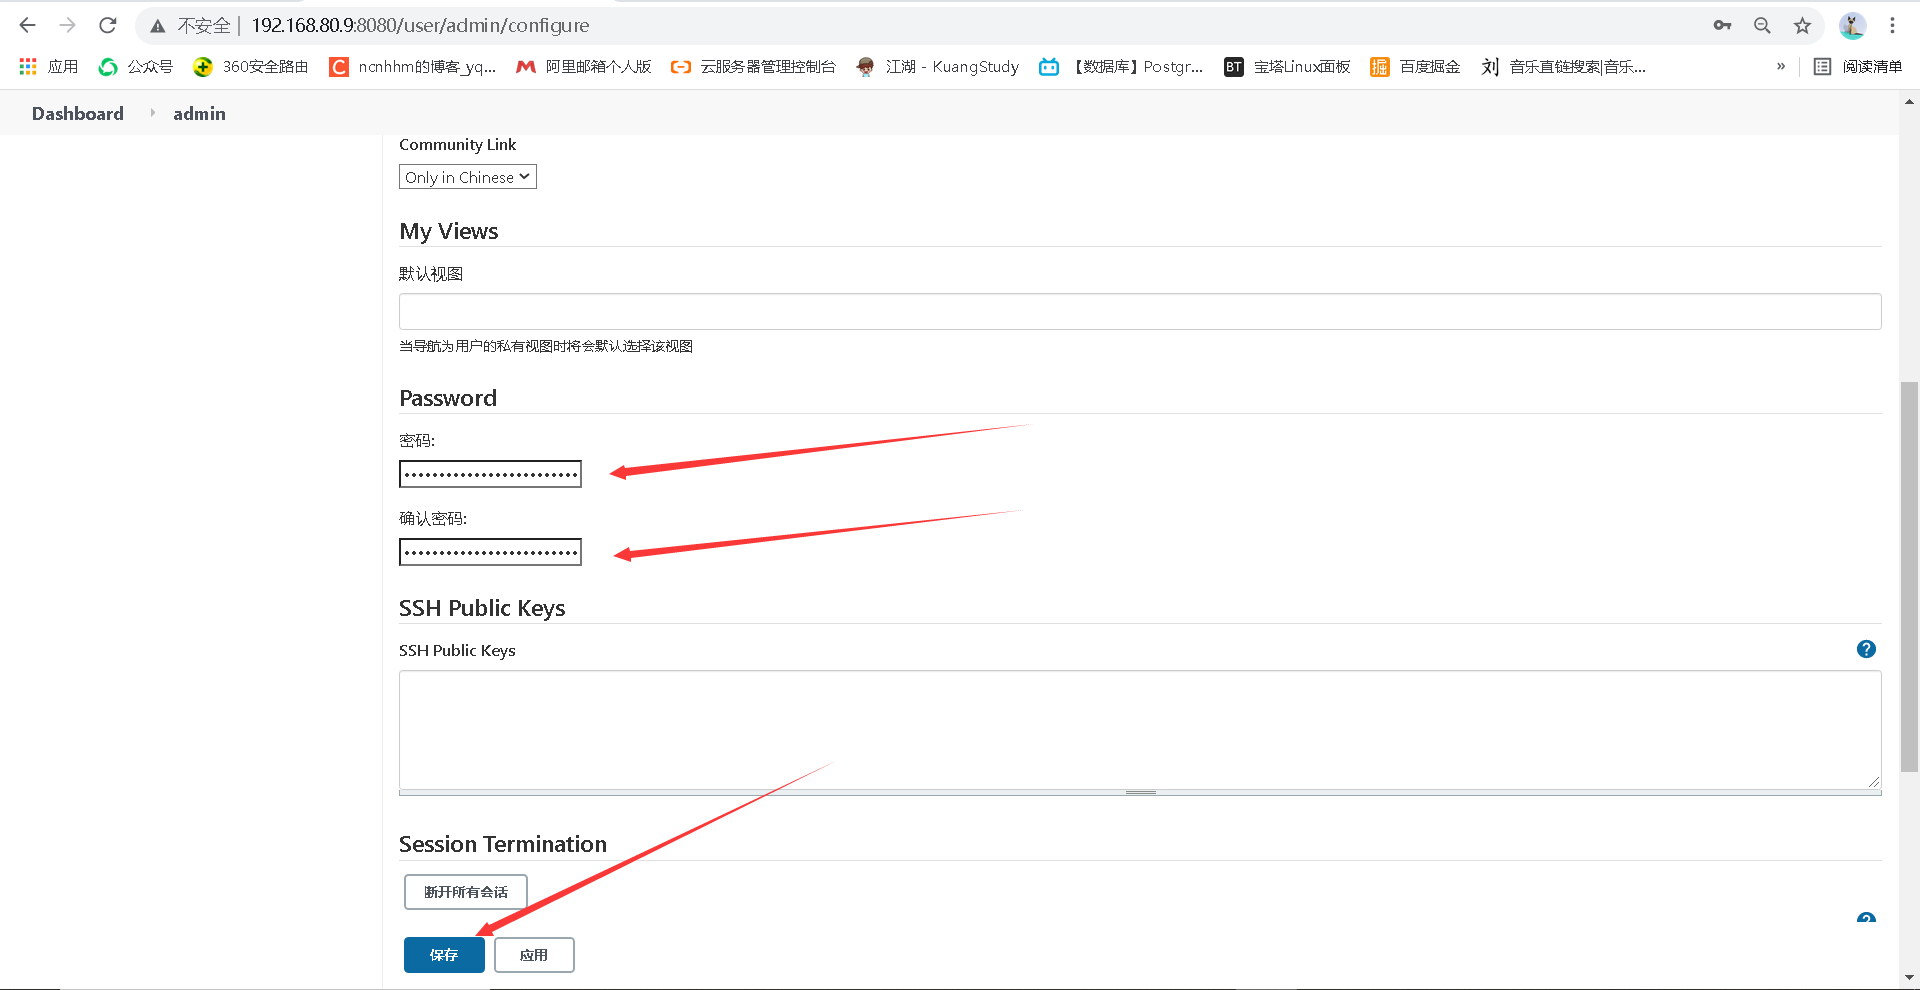Open the ncnhhm的博客 bookmark
Screen dimensions: 1920x990
coord(412,66)
